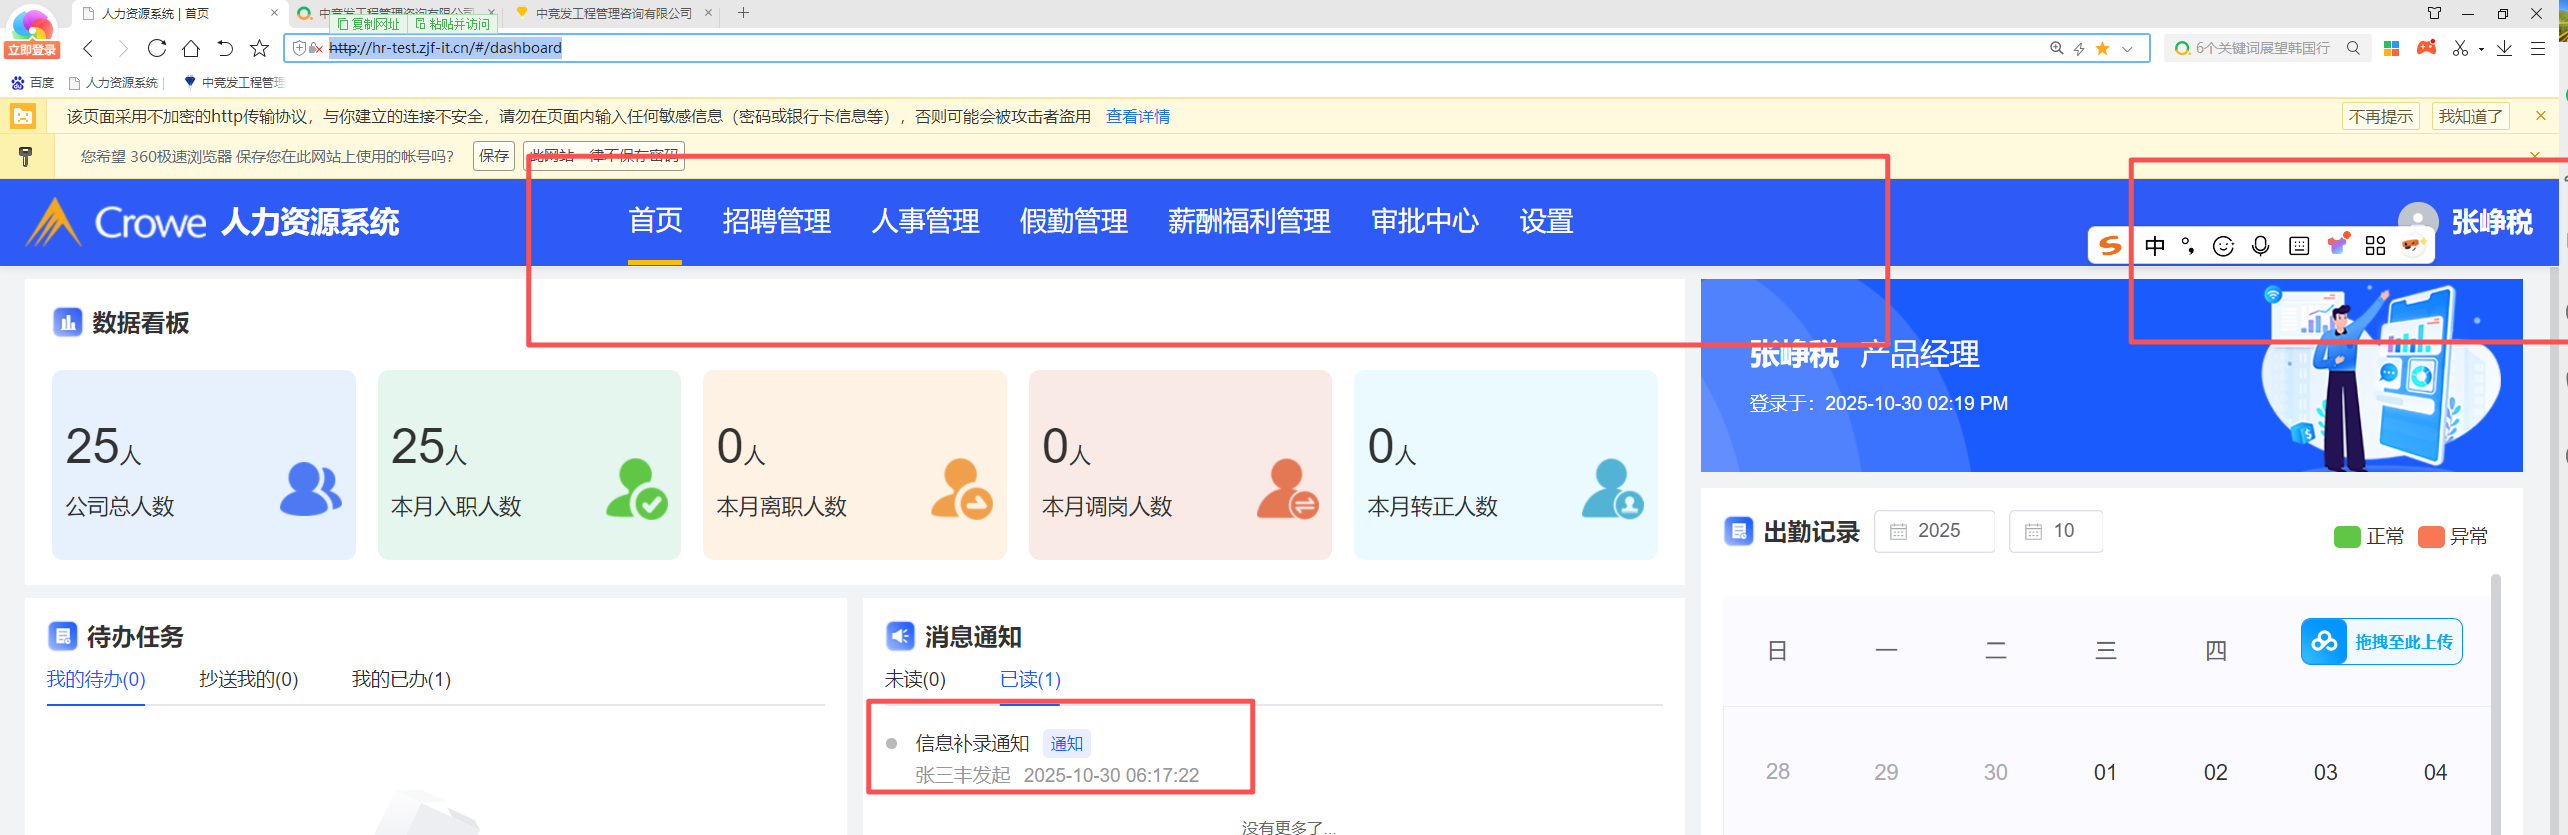
Task: Go back in the browser toolbar
Action: point(88,48)
